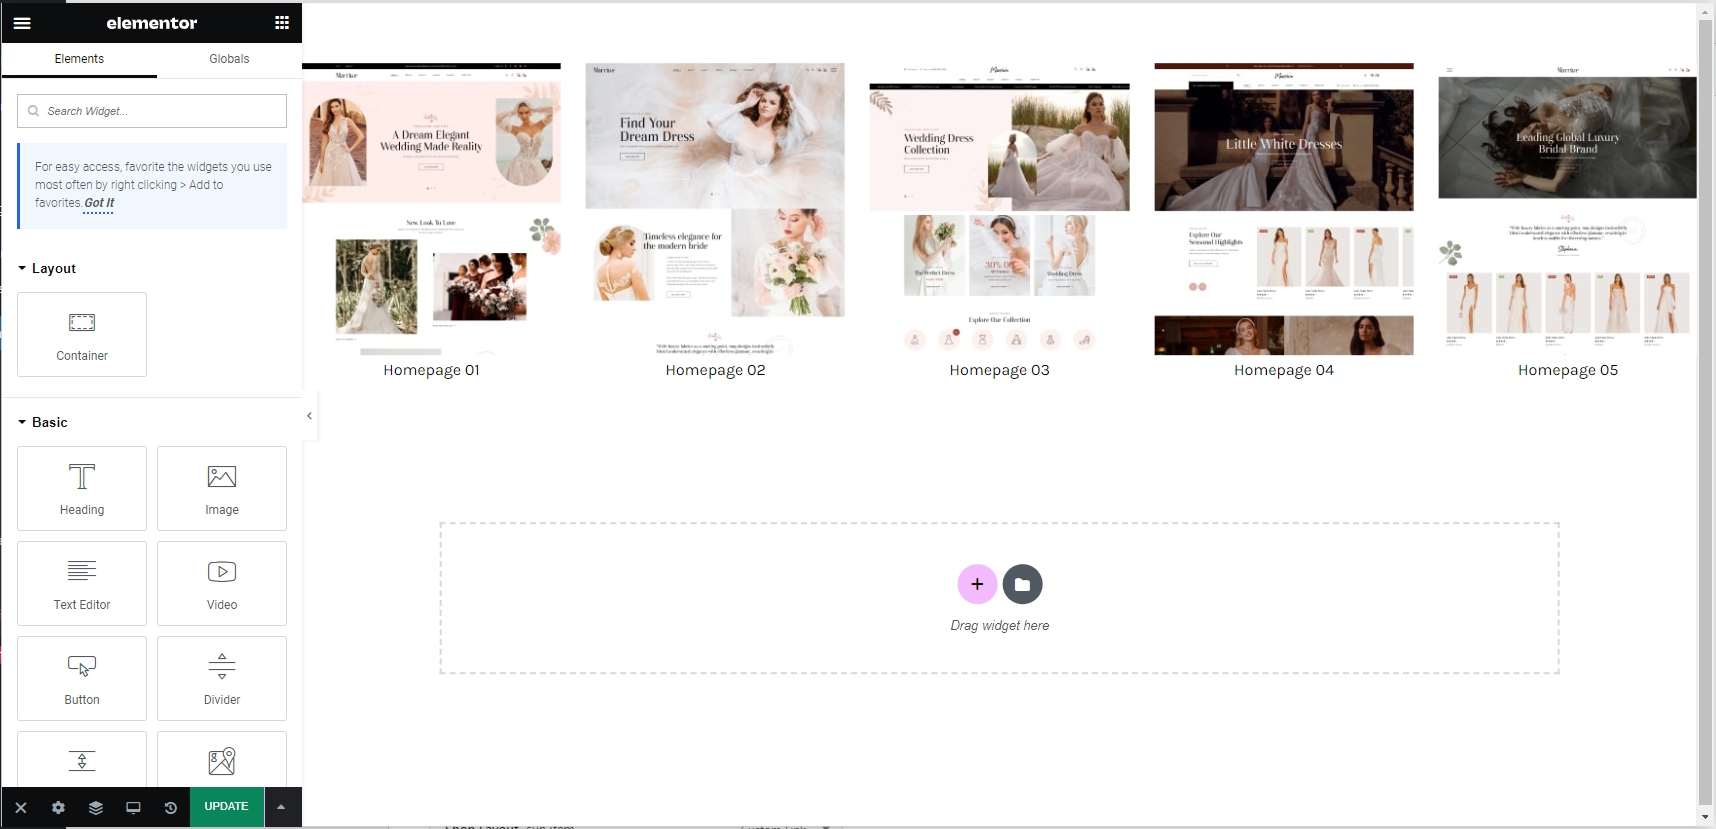Open save options arrow beside Update
Viewport: 1716px width, 829px height.
(281, 807)
